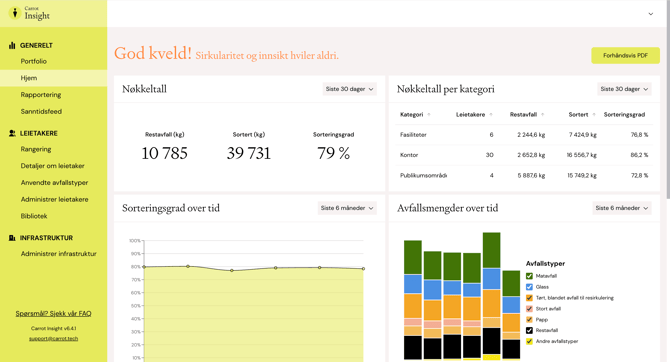The height and width of the screenshot is (362, 670).
Task: Sort table by Sortert arrow icon
Action: click(x=594, y=115)
